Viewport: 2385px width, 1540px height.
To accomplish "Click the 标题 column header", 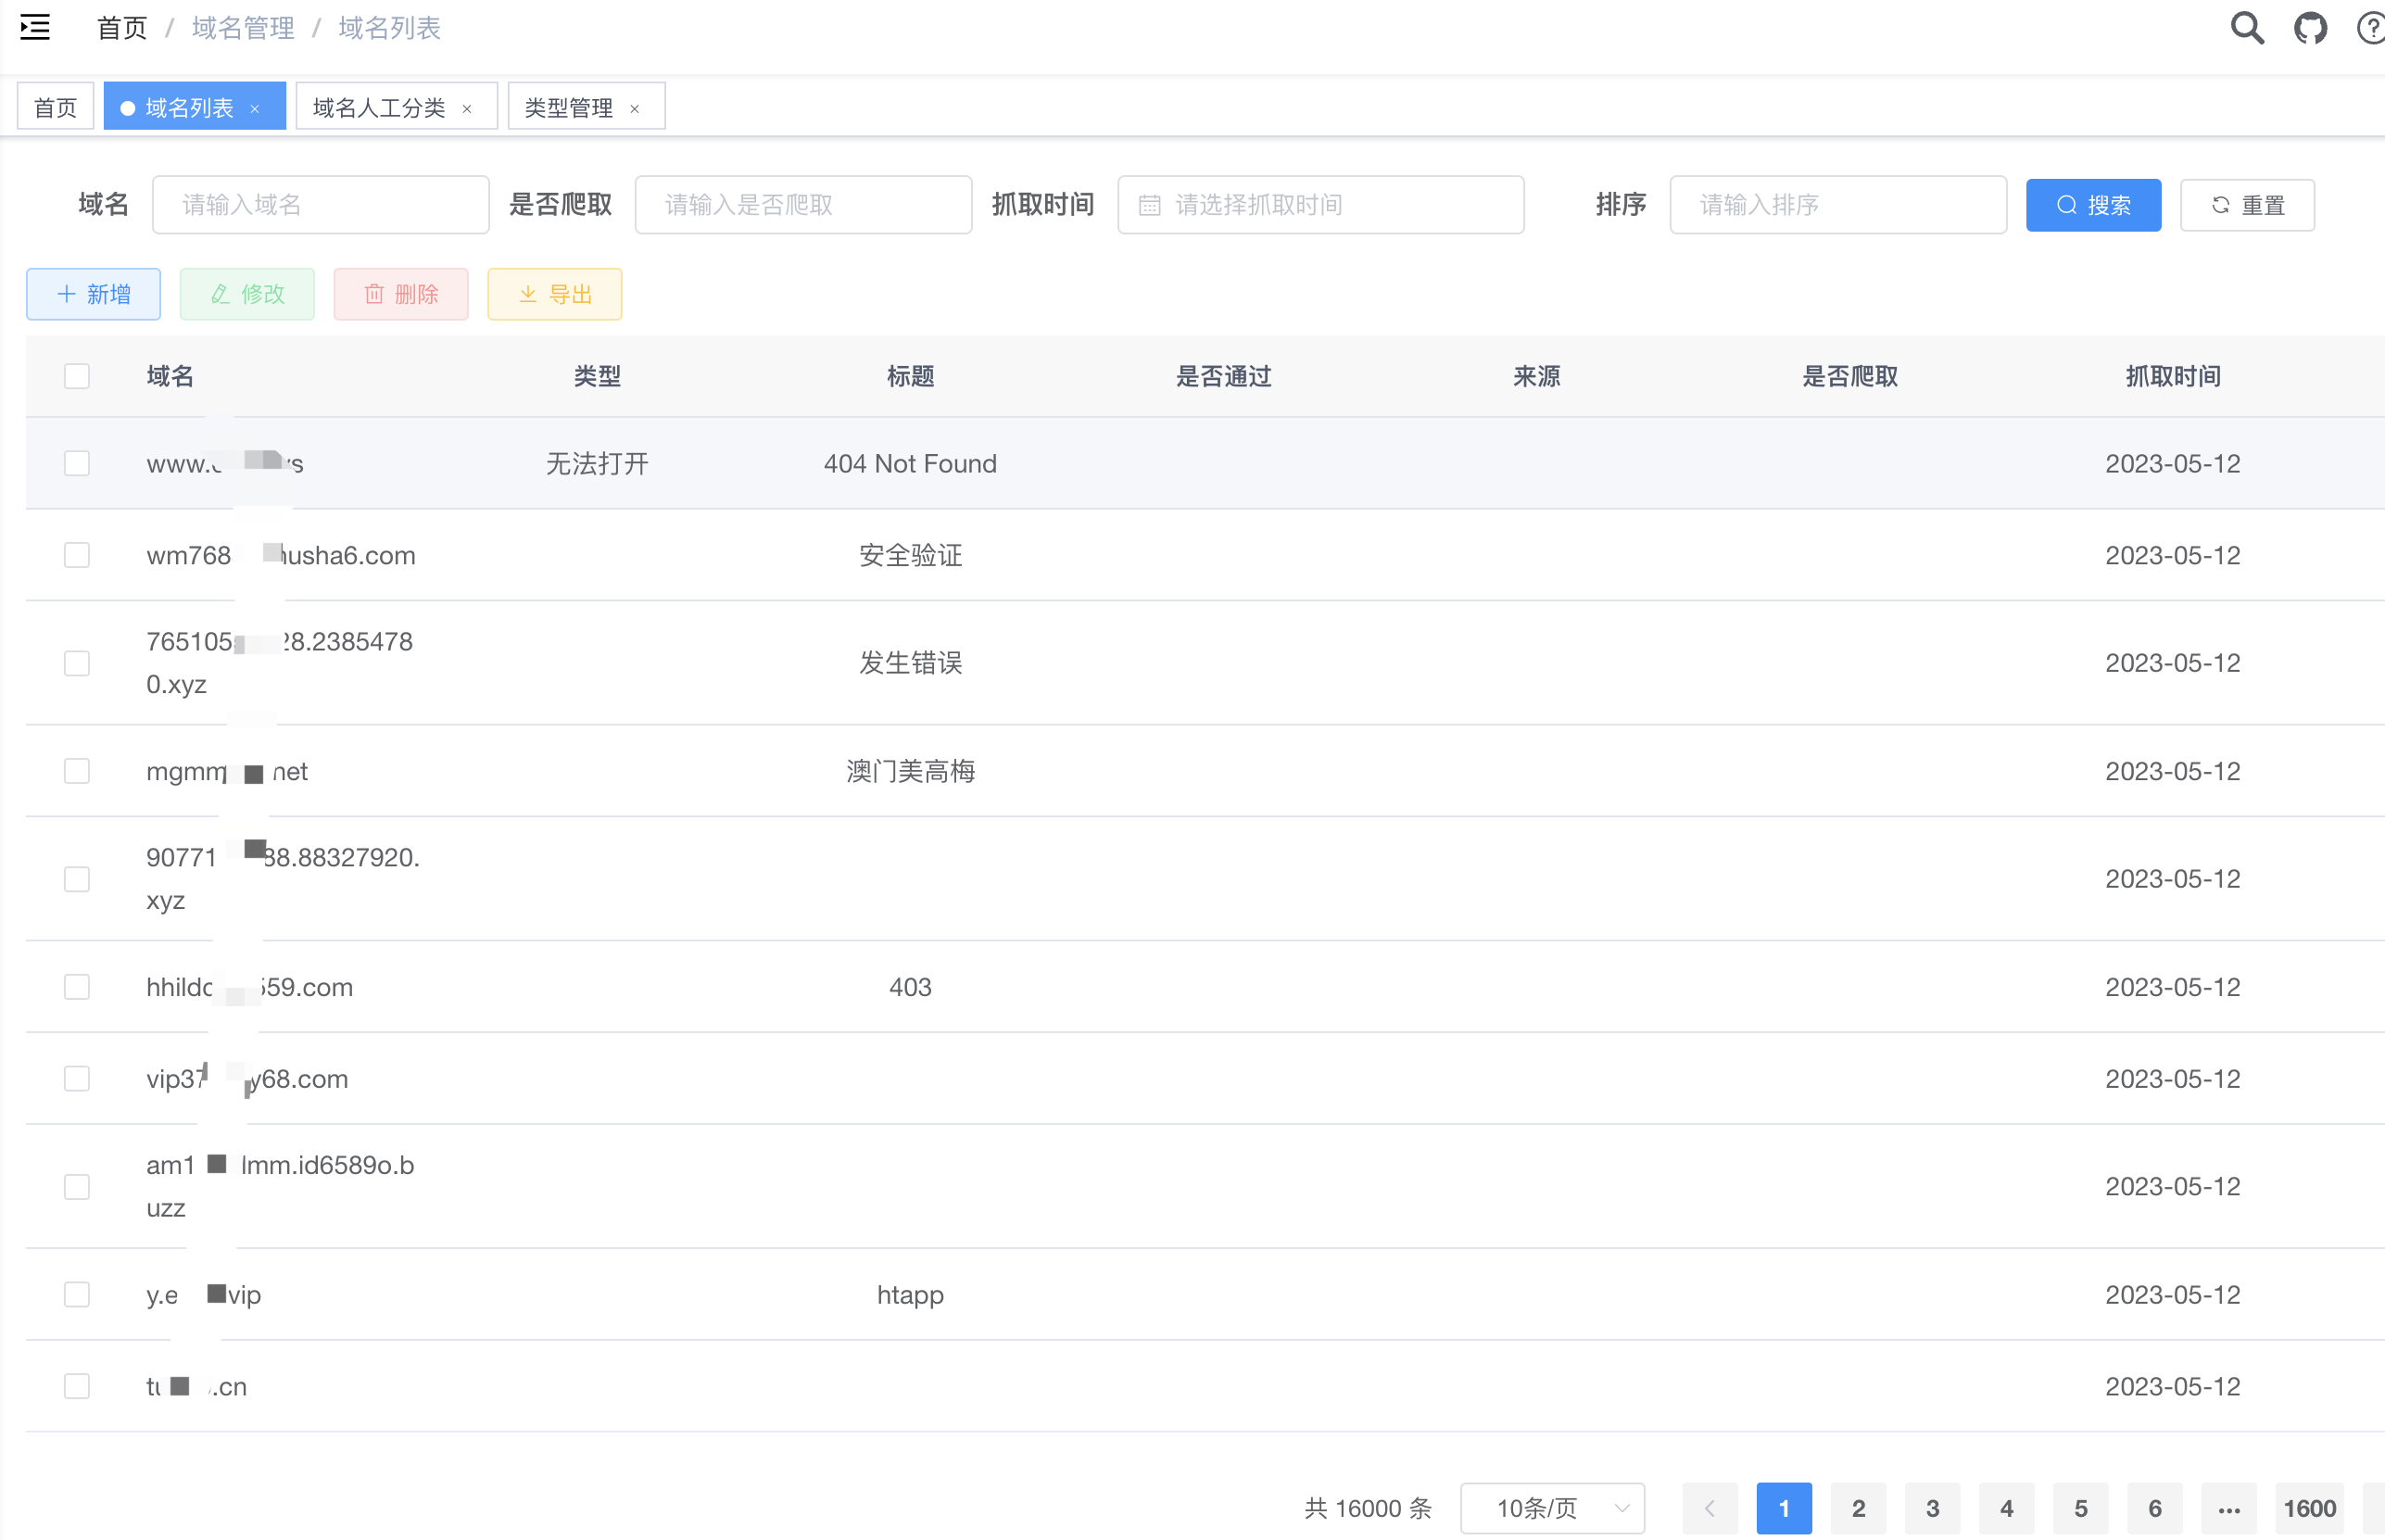I will 910,376.
